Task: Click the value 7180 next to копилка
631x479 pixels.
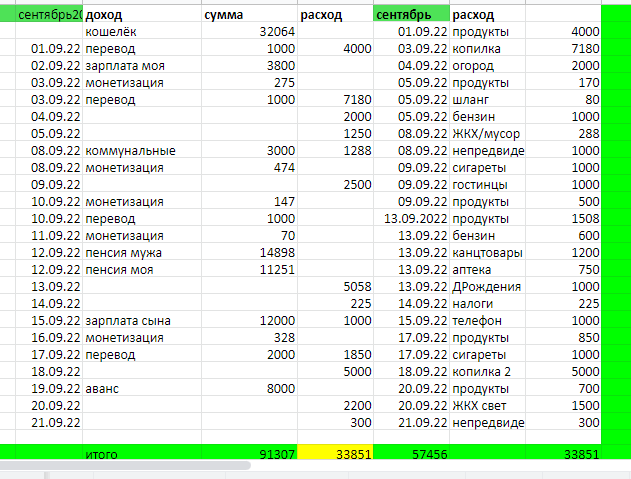Action: [563, 49]
